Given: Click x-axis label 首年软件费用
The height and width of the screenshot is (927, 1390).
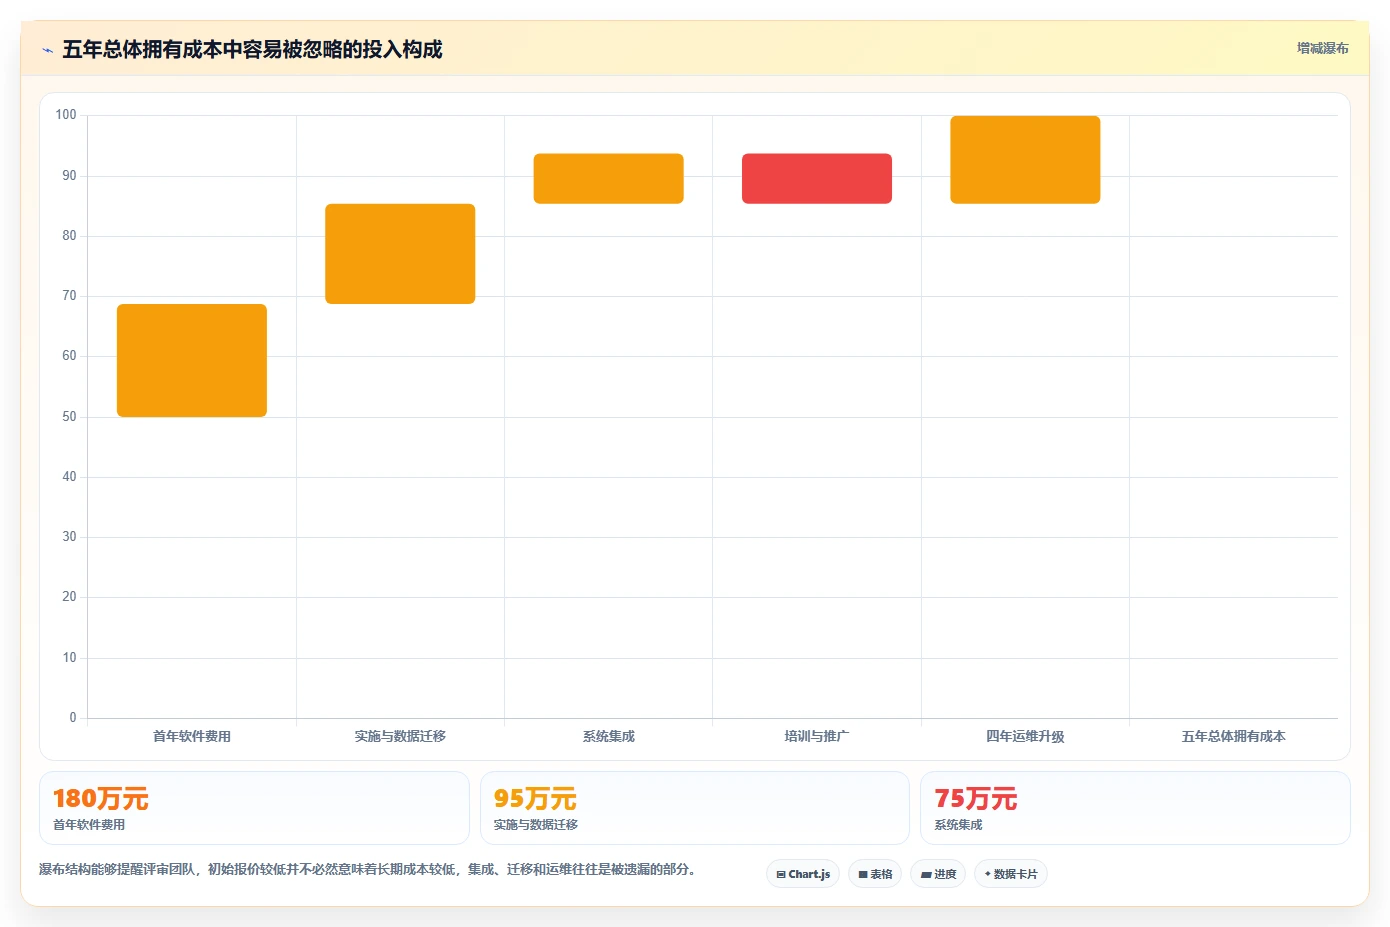Looking at the screenshot, I should pyautogui.click(x=192, y=736).
